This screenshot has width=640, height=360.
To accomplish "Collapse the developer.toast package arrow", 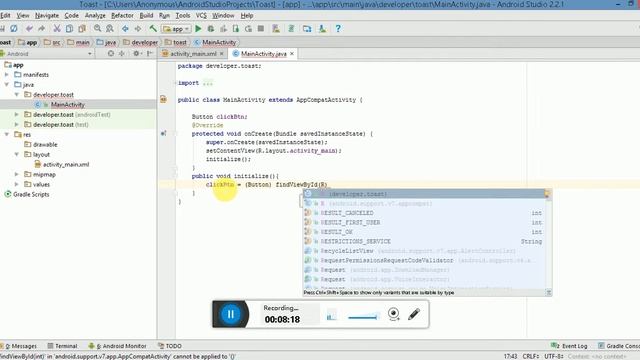I will (17, 94).
